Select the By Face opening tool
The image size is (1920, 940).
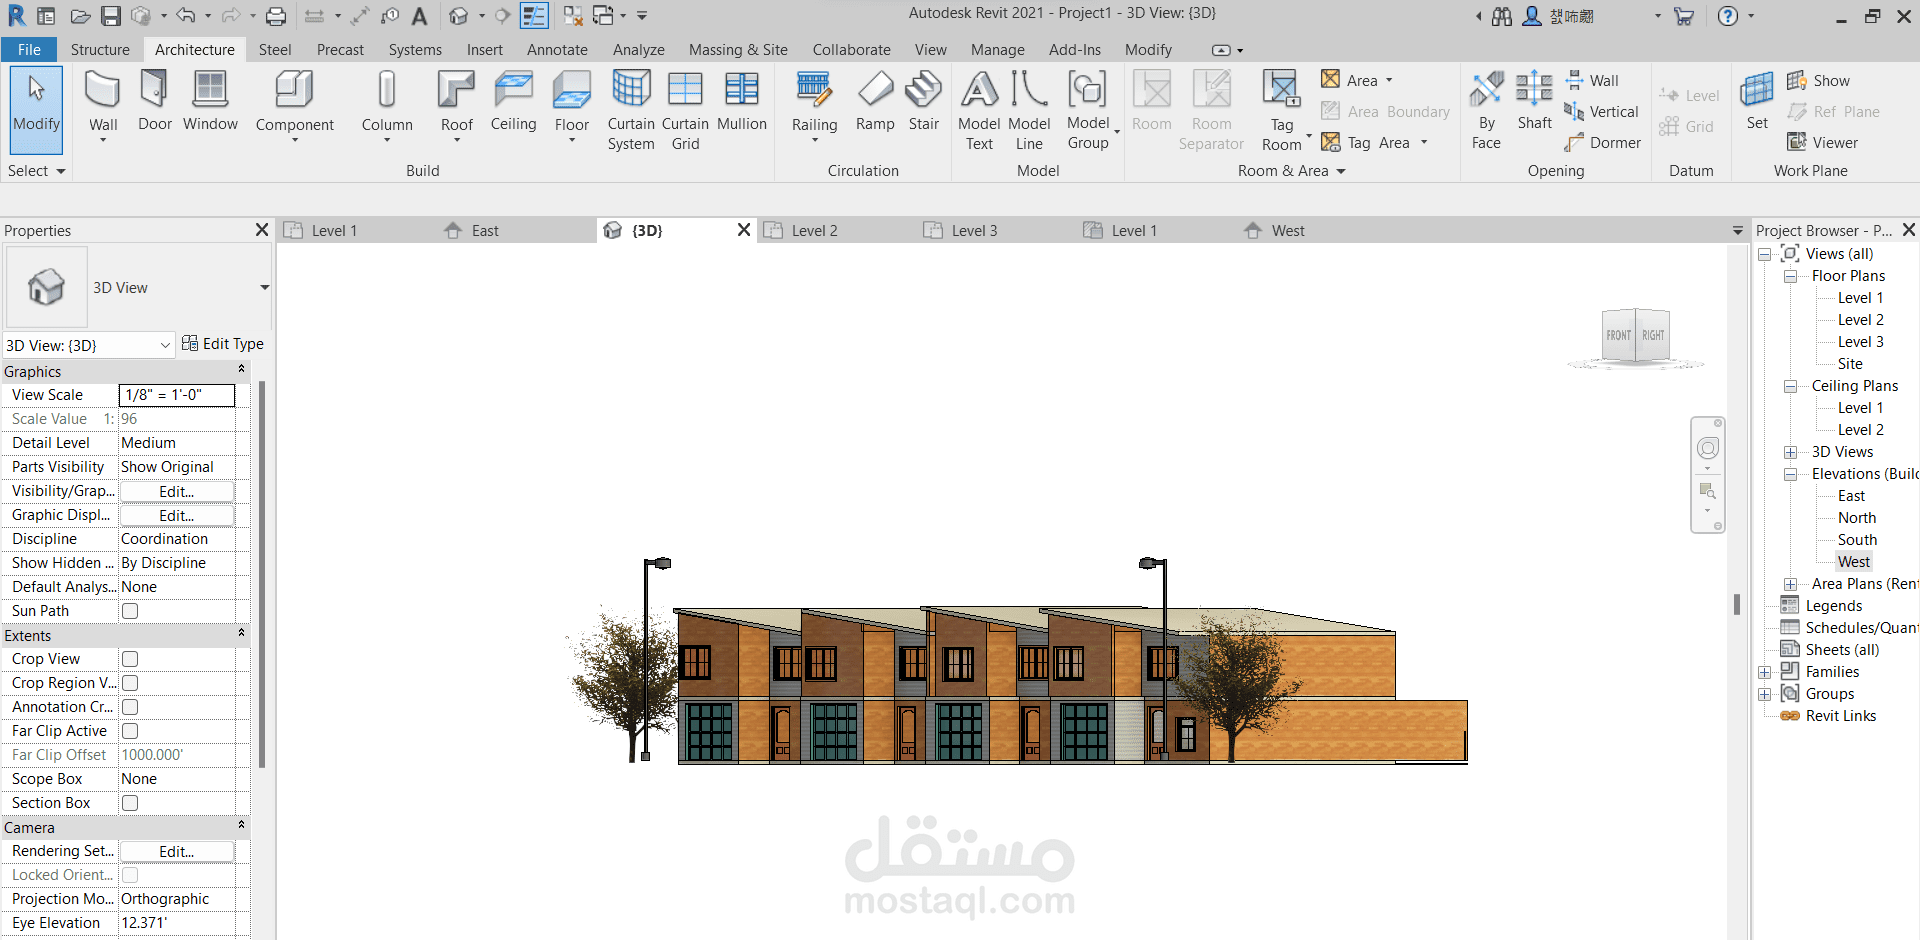pyautogui.click(x=1486, y=110)
